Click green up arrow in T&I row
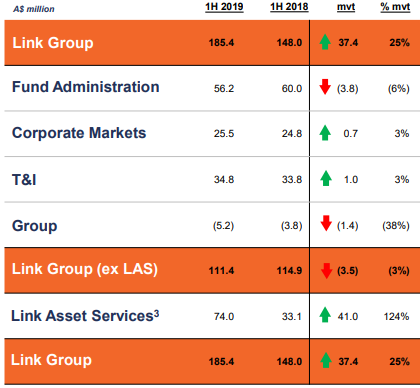The height and width of the screenshot is (388, 420). (x=326, y=178)
